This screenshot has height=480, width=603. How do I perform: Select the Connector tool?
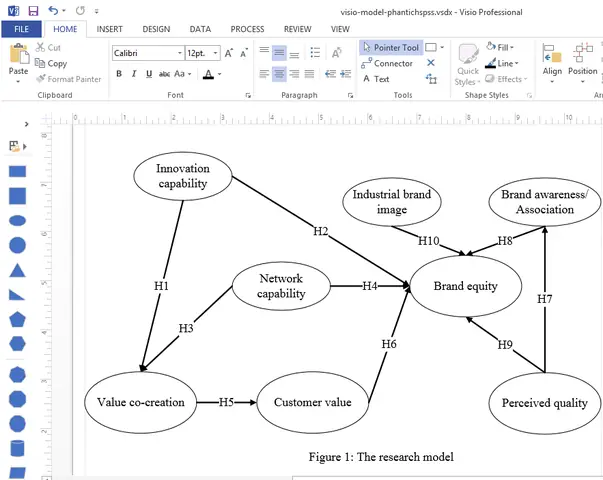click(x=387, y=63)
